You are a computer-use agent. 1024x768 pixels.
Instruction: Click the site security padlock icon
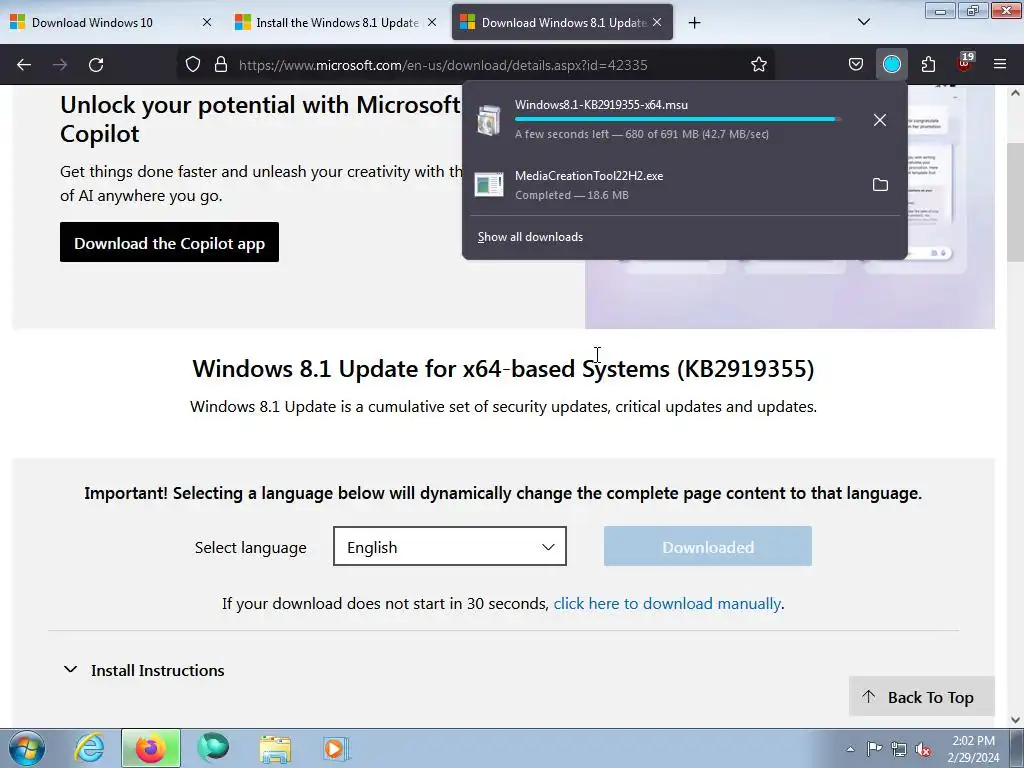coord(221,65)
